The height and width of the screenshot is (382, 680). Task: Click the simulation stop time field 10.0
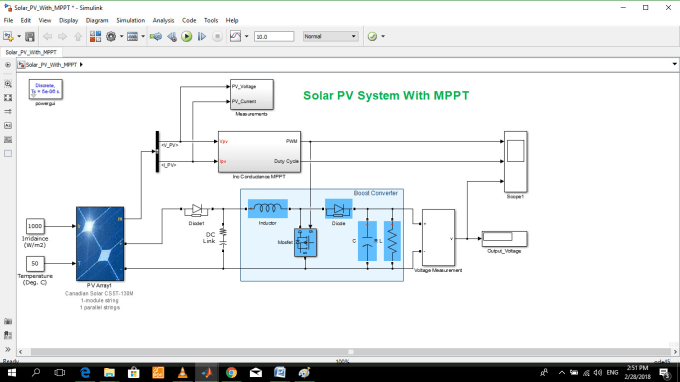[x=274, y=37]
